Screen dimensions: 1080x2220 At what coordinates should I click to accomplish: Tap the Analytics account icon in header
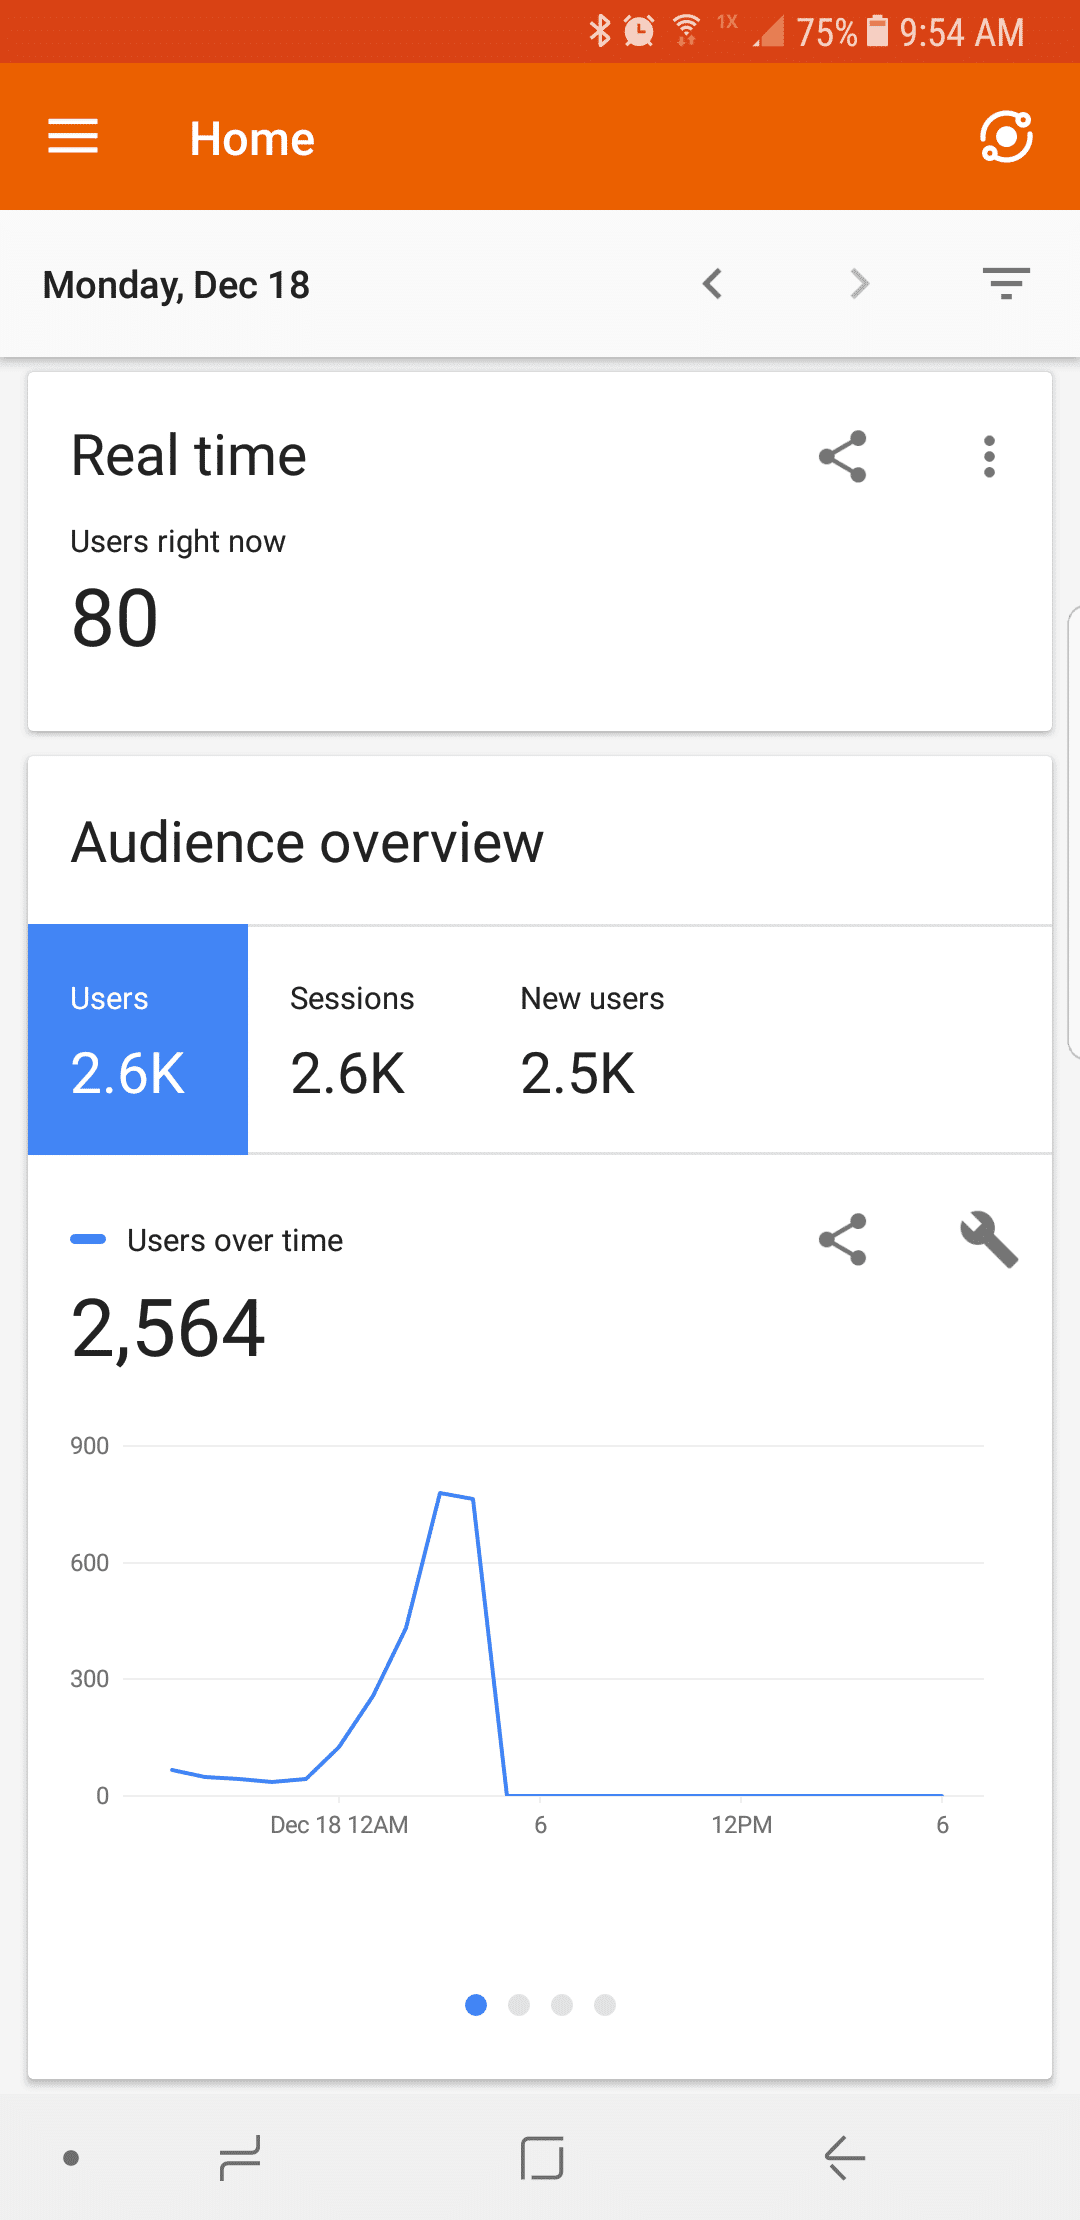coord(1006,137)
